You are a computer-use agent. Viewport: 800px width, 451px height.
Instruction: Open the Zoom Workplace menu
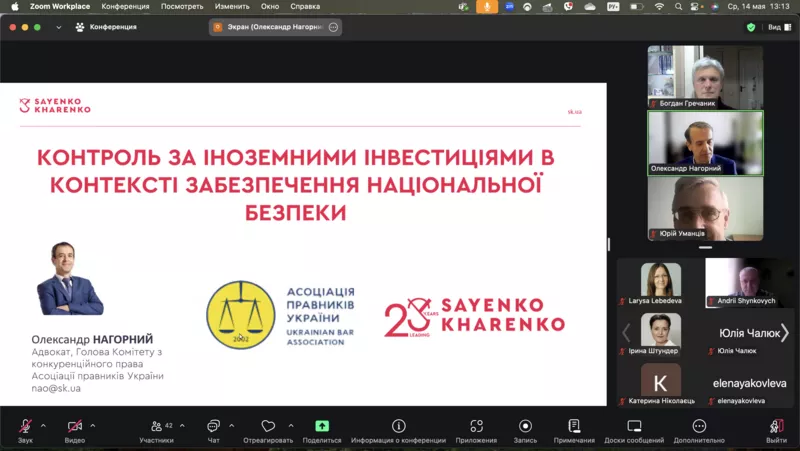[x=60, y=7]
